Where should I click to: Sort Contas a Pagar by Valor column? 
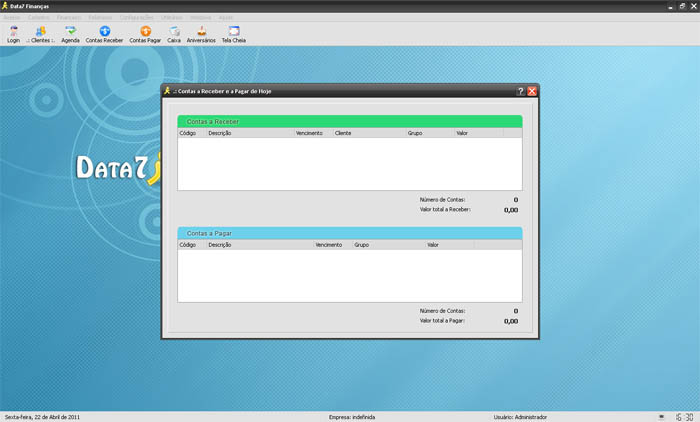click(450, 245)
